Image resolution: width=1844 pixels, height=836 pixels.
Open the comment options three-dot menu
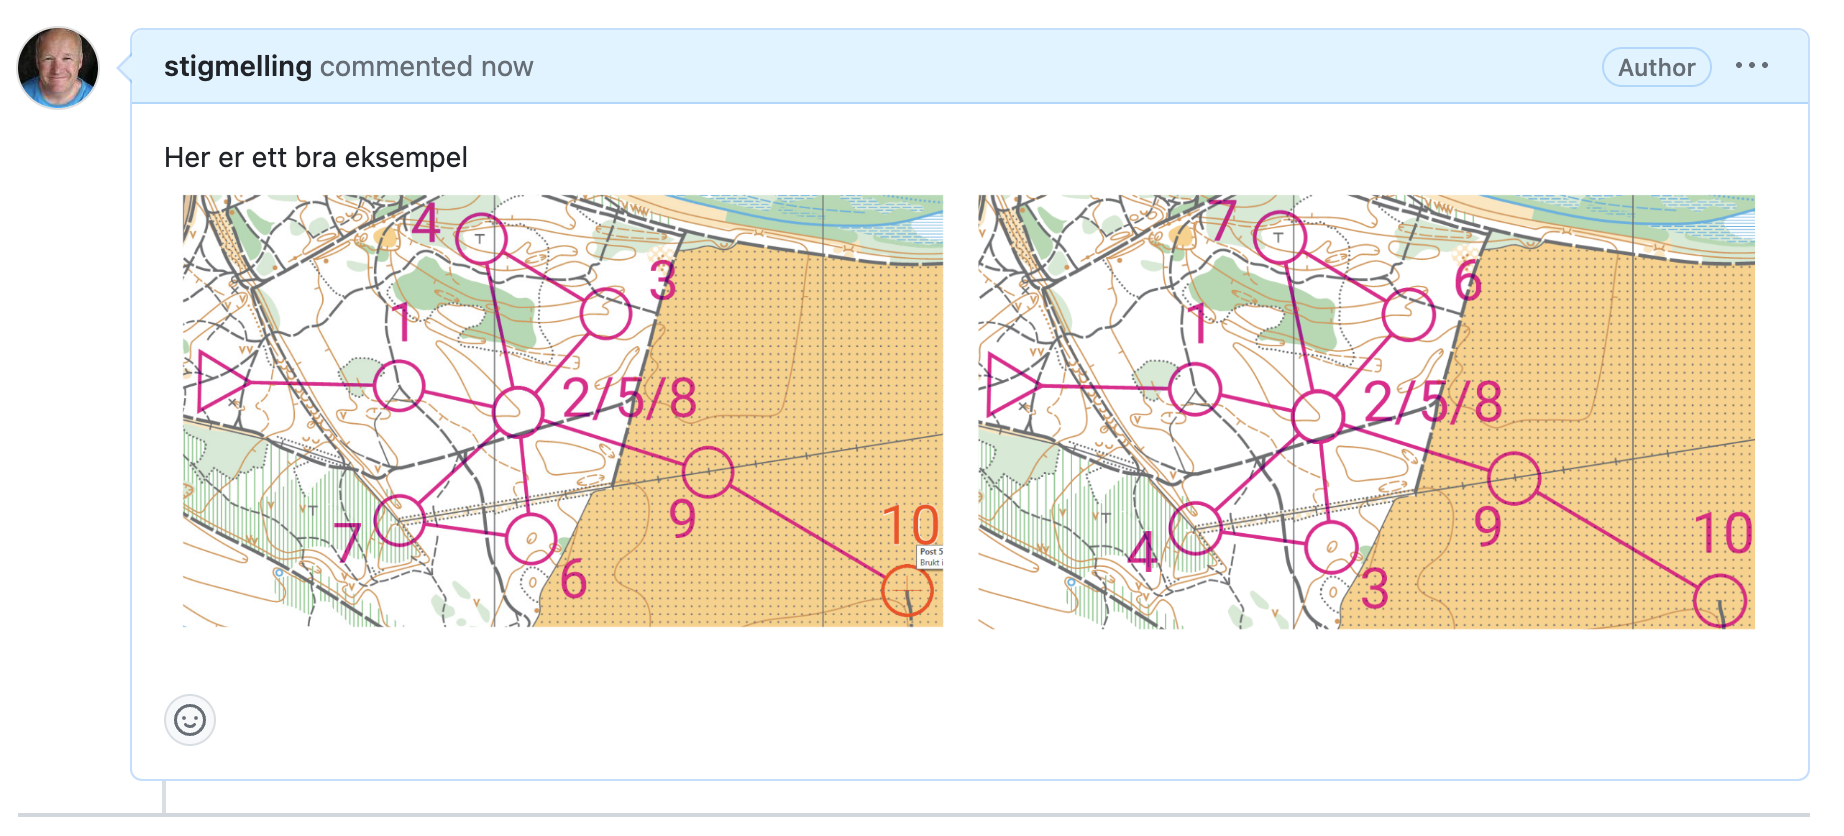[x=1751, y=66]
